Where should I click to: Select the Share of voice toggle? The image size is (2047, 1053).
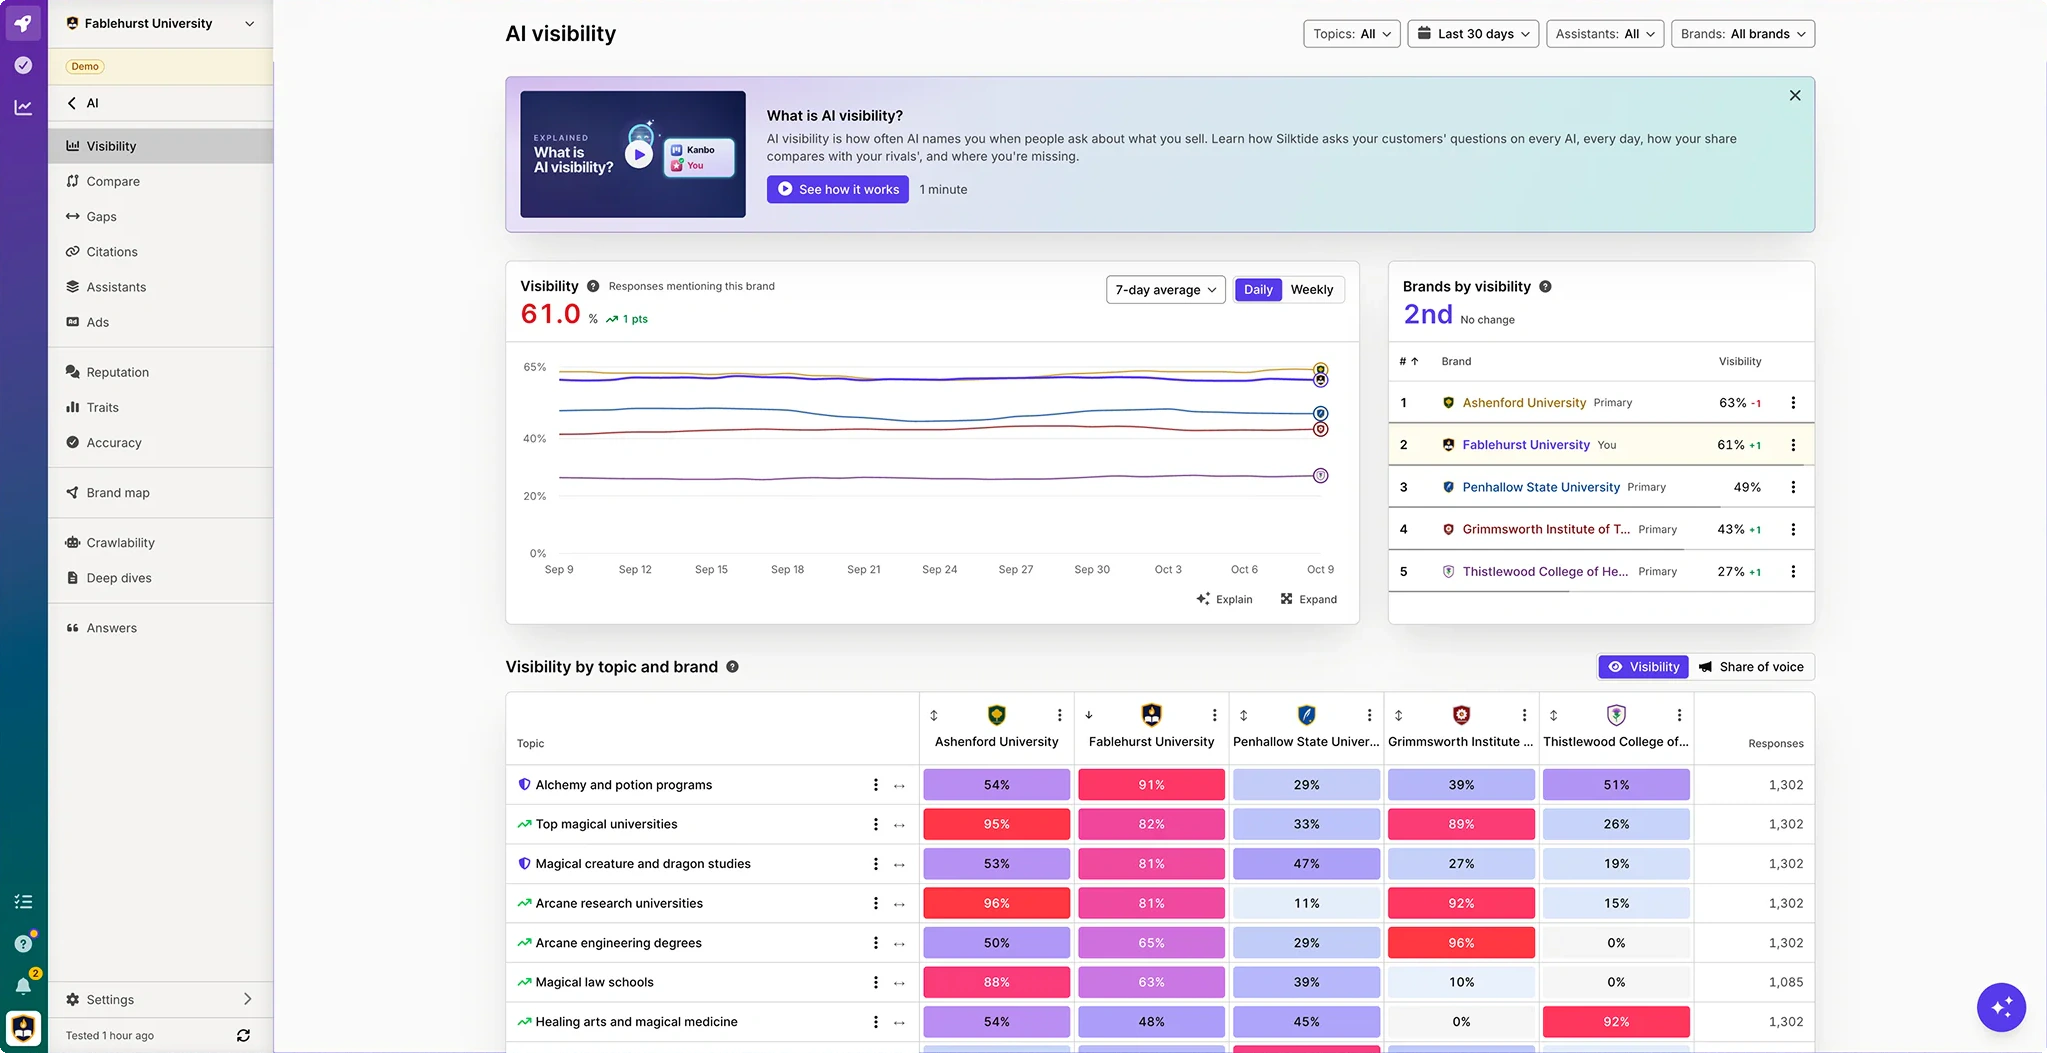pyautogui.click(x=1751, y=667)
